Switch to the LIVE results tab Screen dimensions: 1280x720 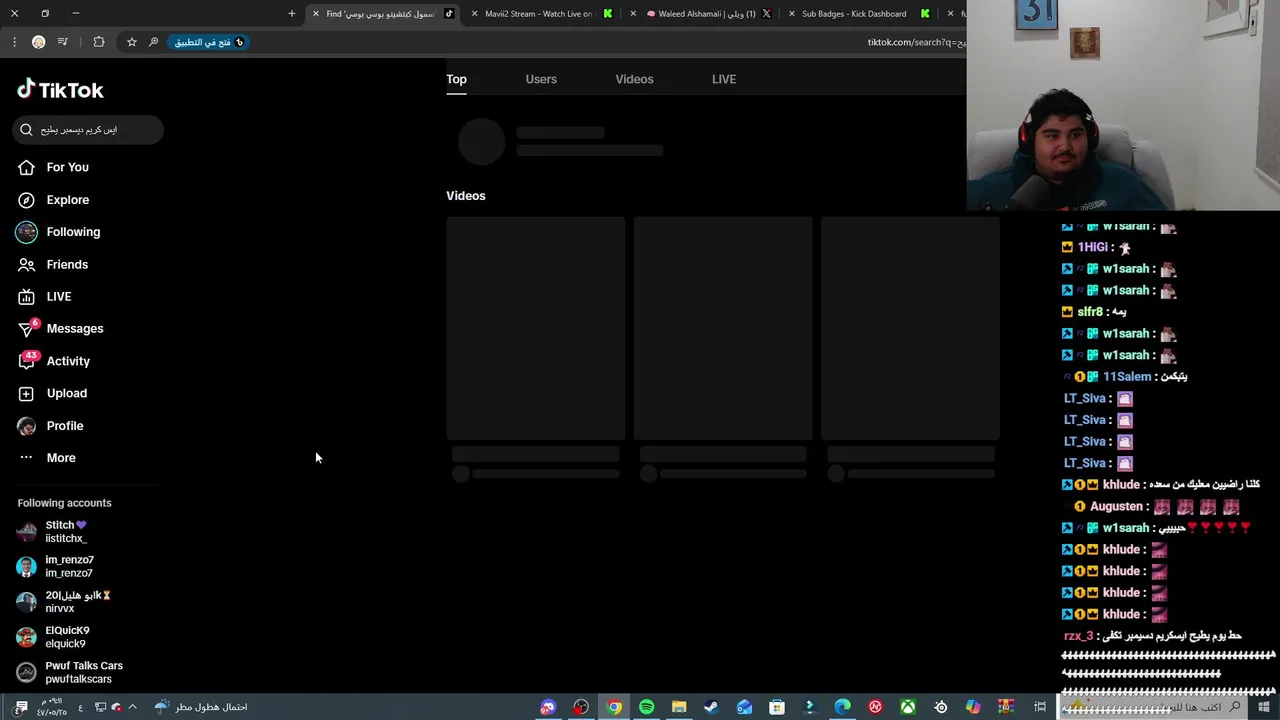click(x=724, y=79)
